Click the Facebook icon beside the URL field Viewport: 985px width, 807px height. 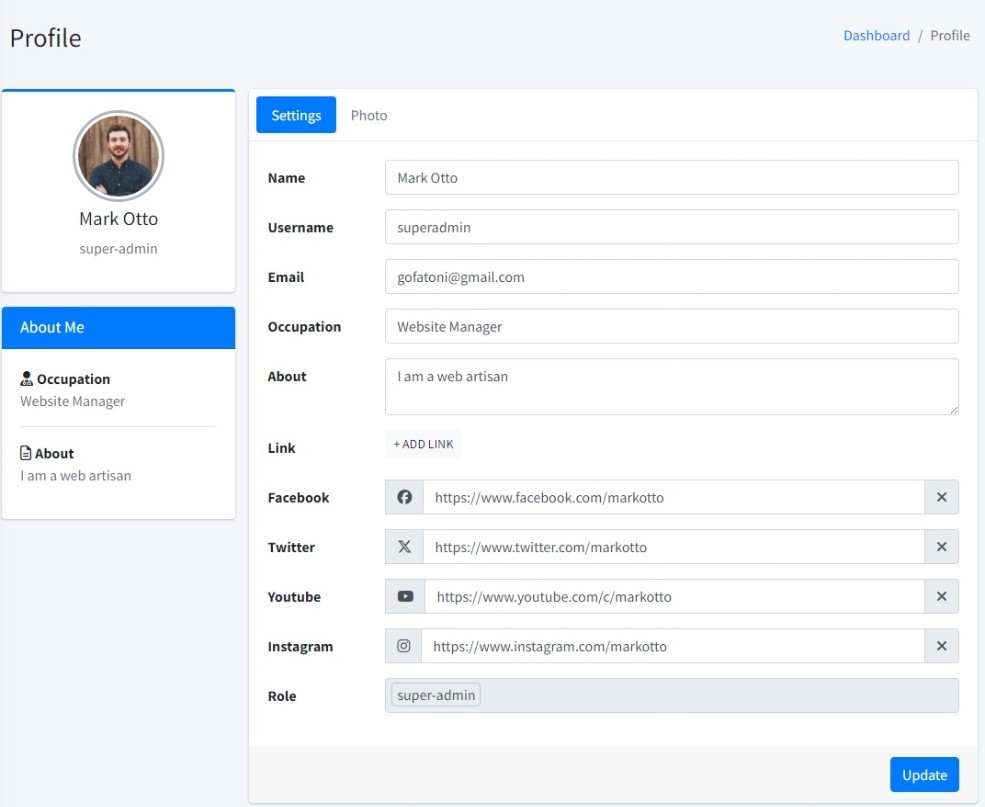[404, 497]
